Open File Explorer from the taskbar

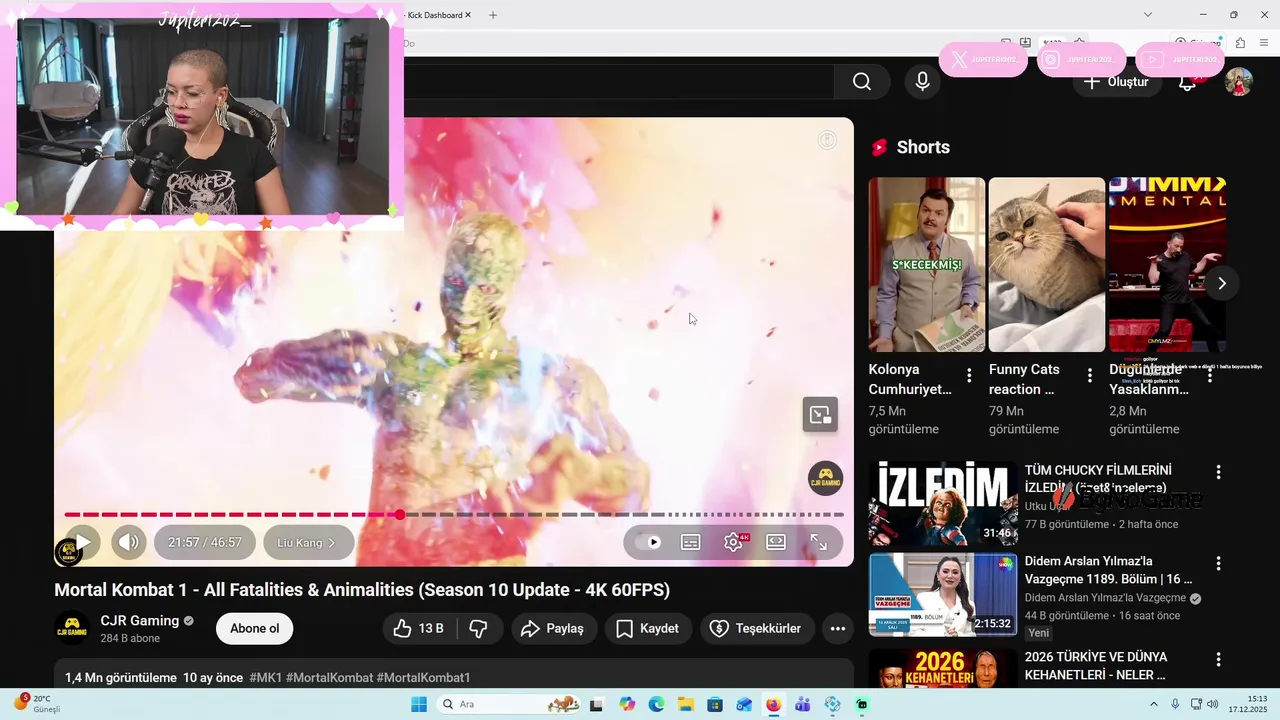tap(685, 704)
